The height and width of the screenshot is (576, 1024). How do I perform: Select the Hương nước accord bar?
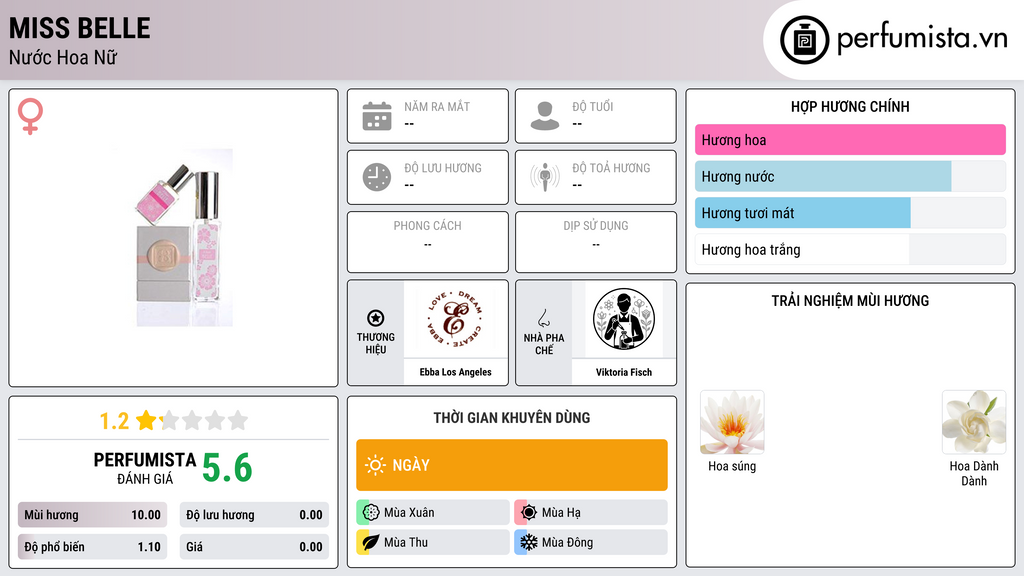(850, 176)
